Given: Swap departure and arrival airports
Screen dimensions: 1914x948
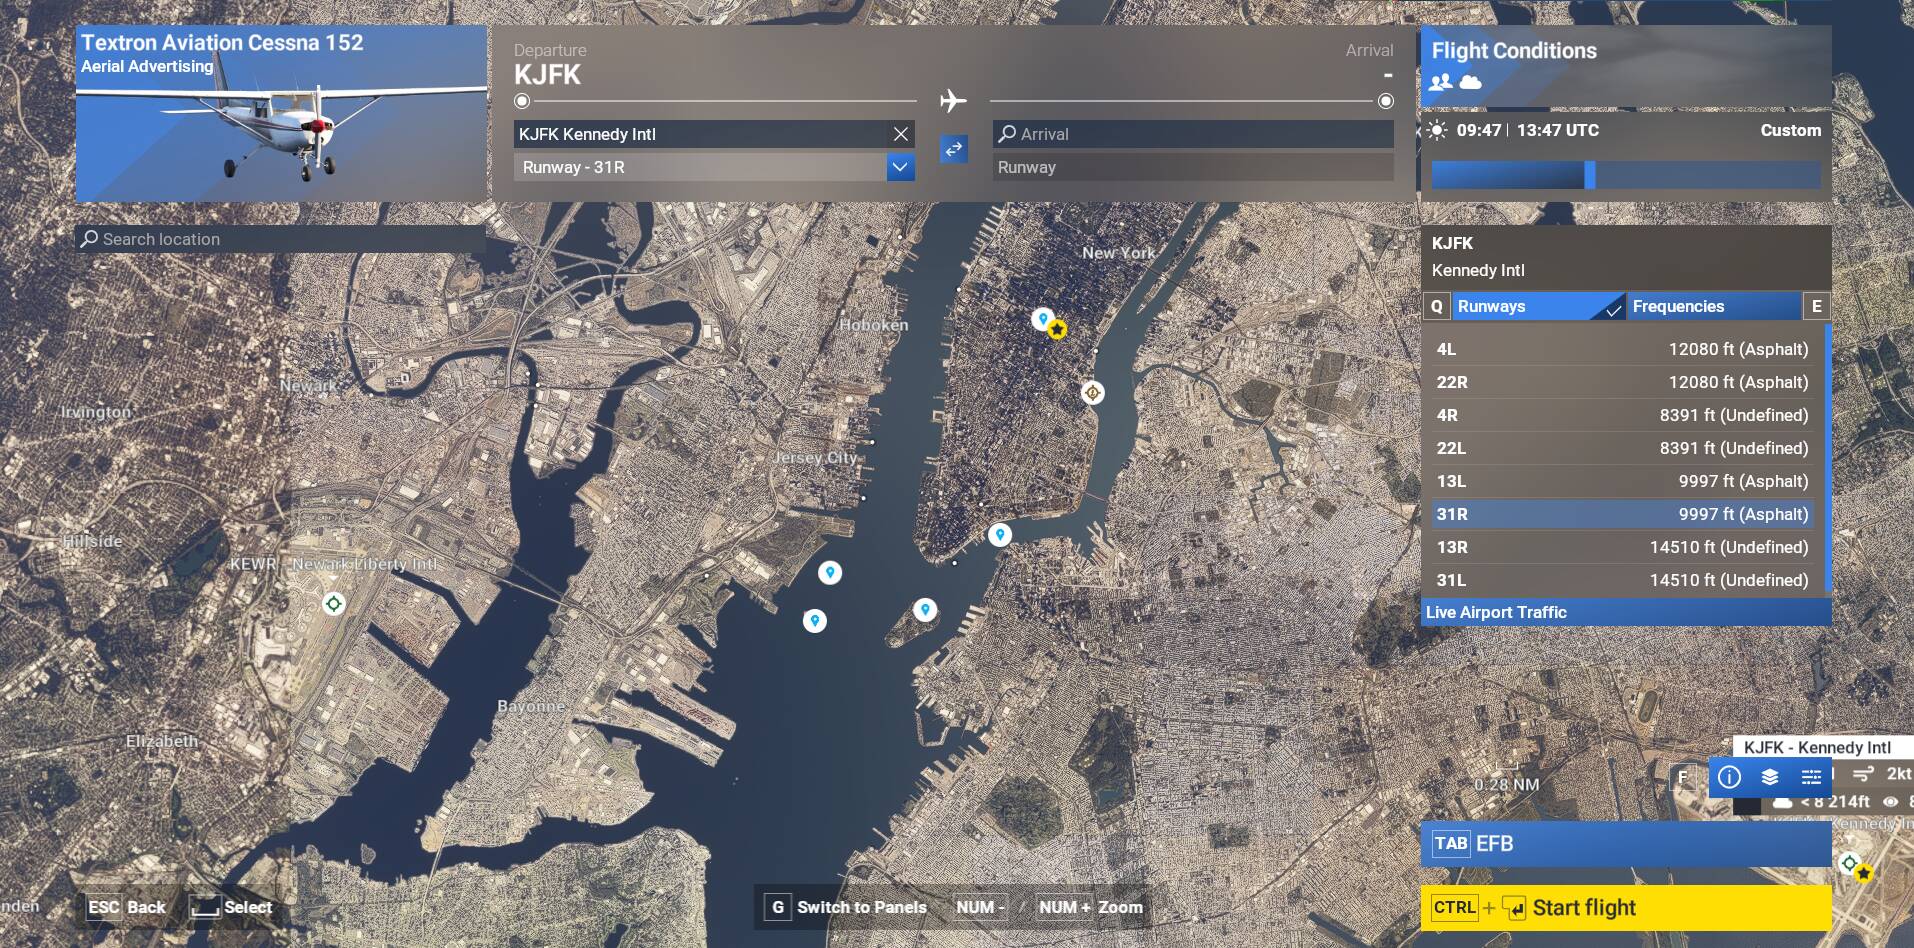Looking at the screenshot, I should [953, 150].
